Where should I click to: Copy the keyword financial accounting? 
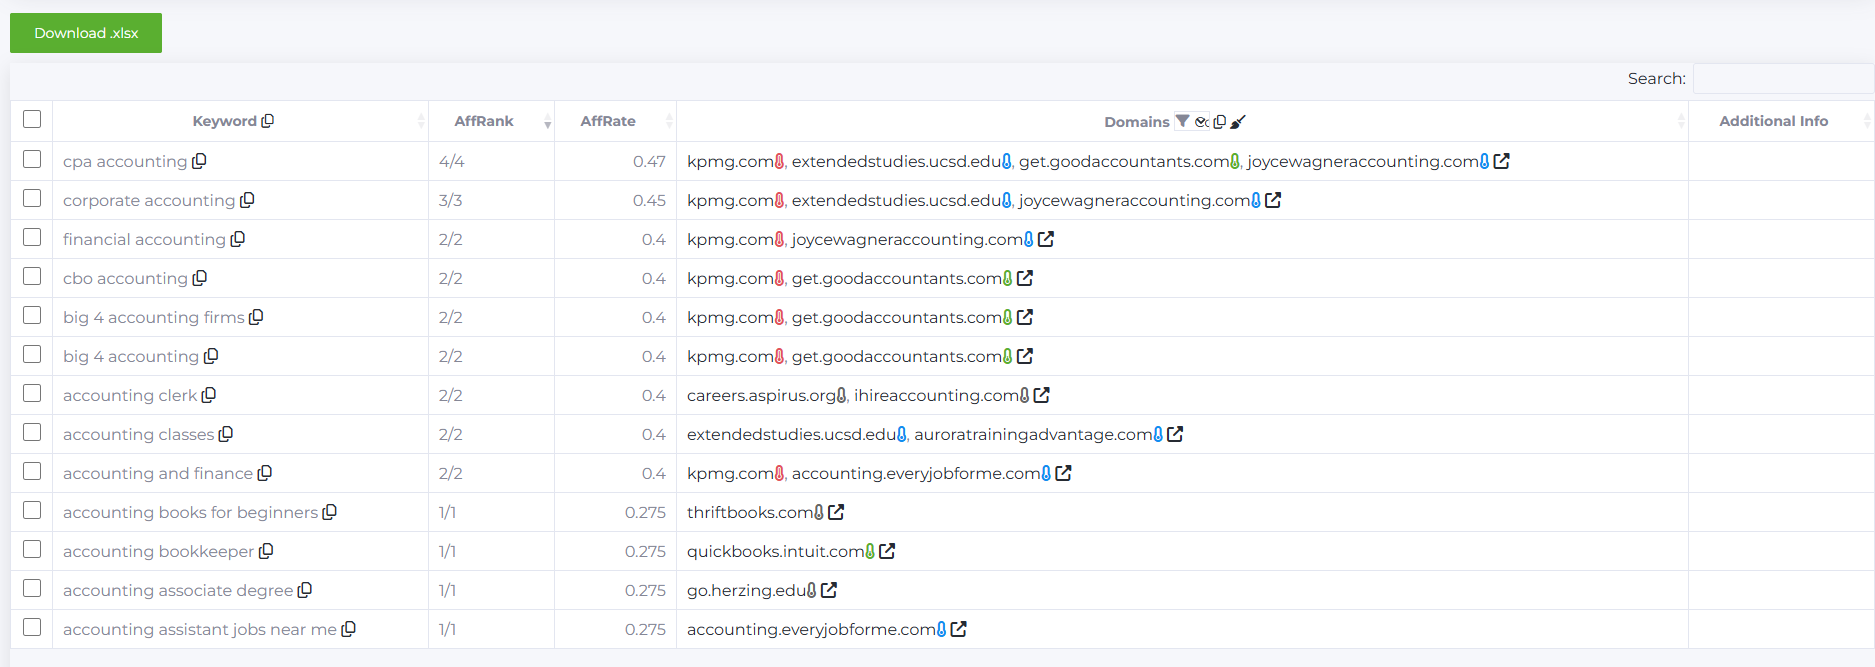coord(238,239)
